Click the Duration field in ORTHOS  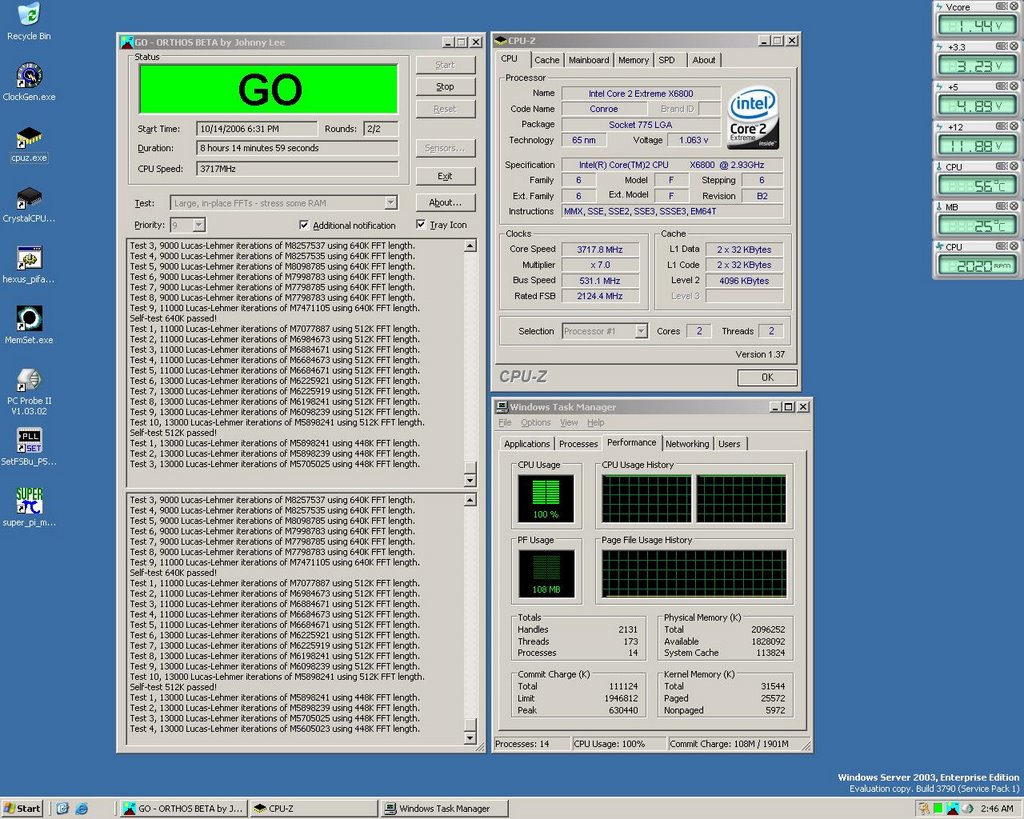click(297, 148)
